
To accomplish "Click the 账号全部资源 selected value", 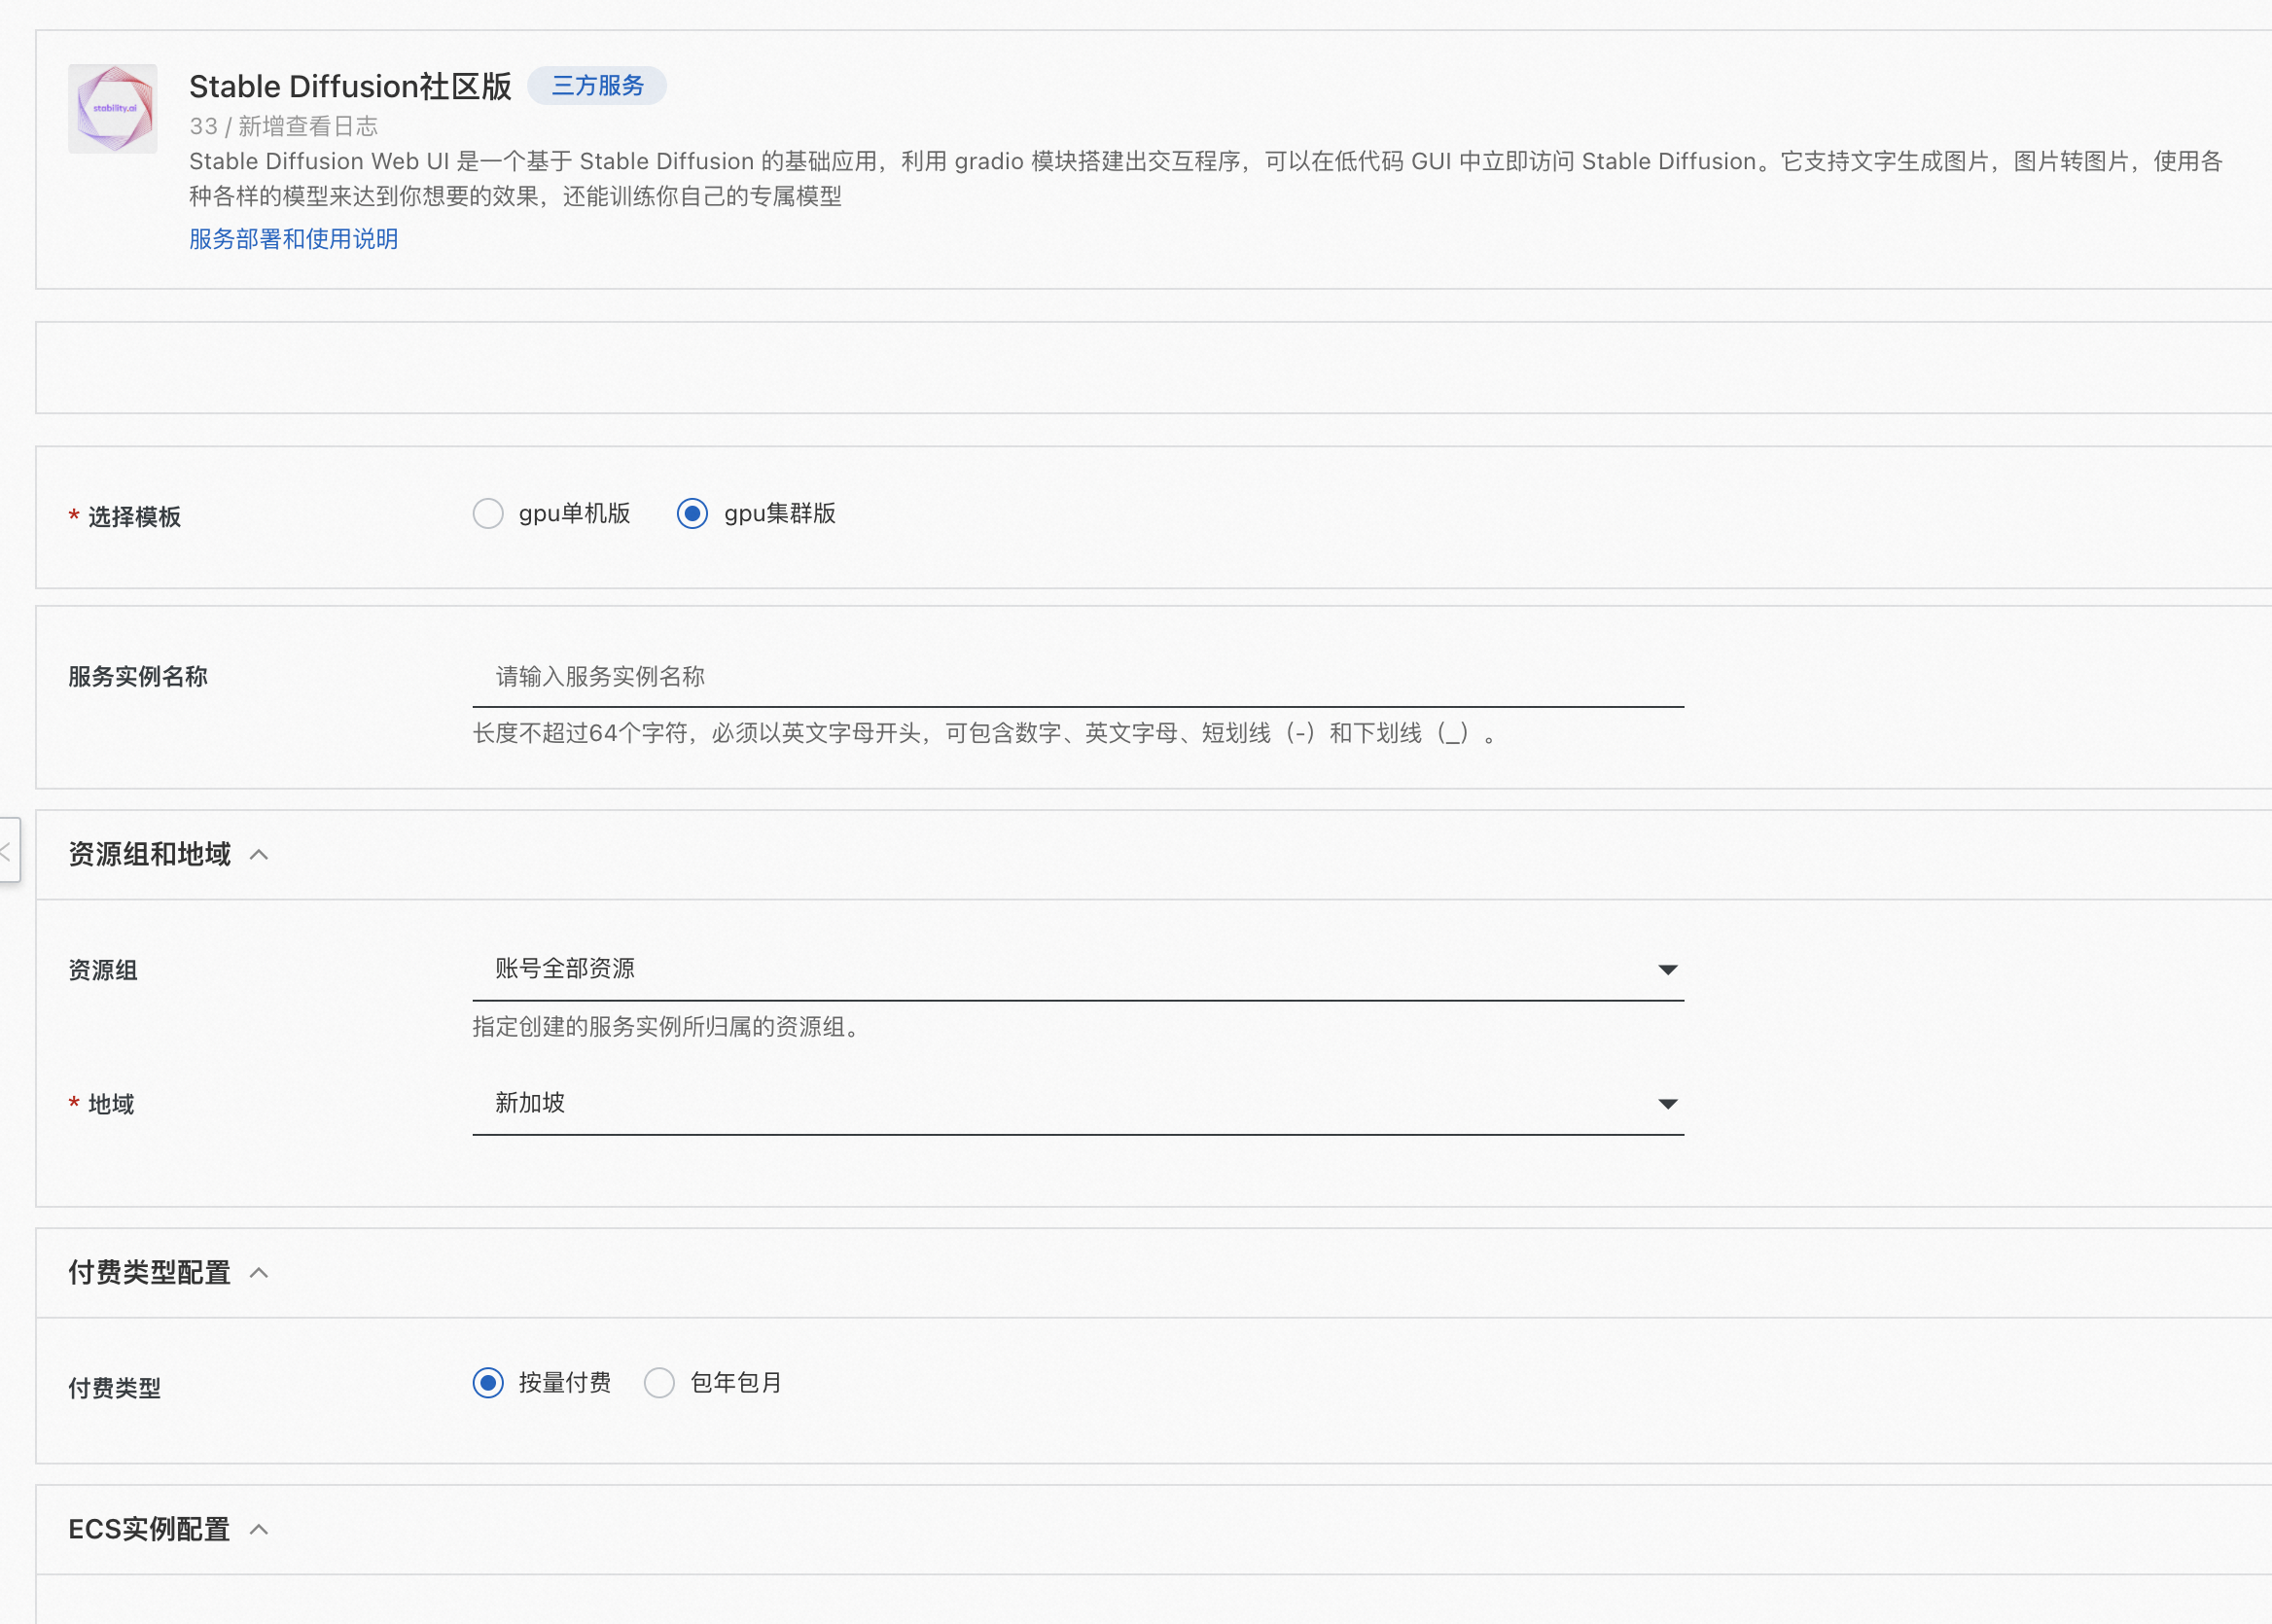I will pos(565,968).
